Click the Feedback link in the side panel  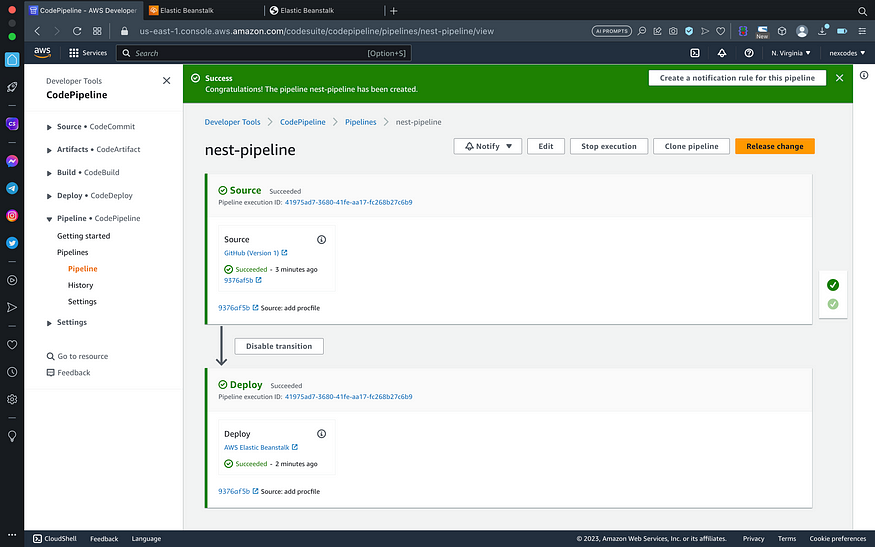[68, 373]
